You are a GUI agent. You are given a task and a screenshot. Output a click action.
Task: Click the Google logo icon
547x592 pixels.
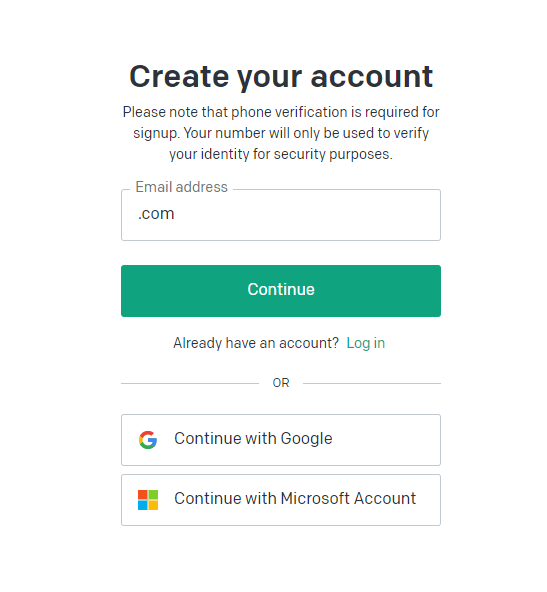pos(148,439)
